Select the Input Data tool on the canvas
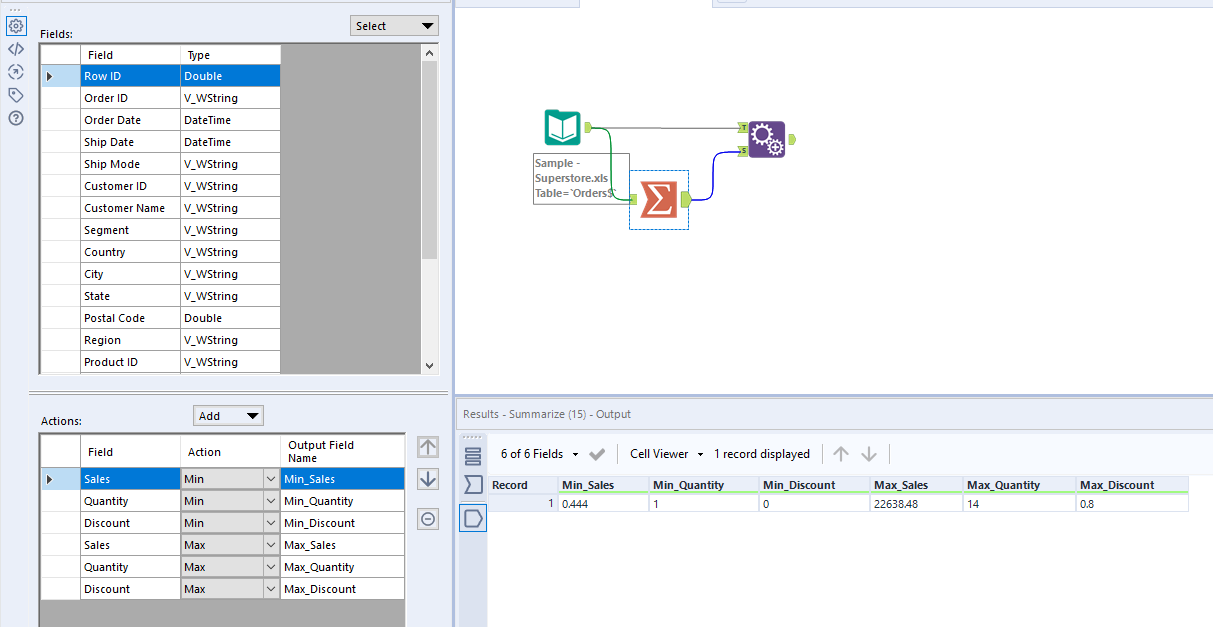Image resolution: width=1213 pixels, height=627 pixels. coord(562,128)
